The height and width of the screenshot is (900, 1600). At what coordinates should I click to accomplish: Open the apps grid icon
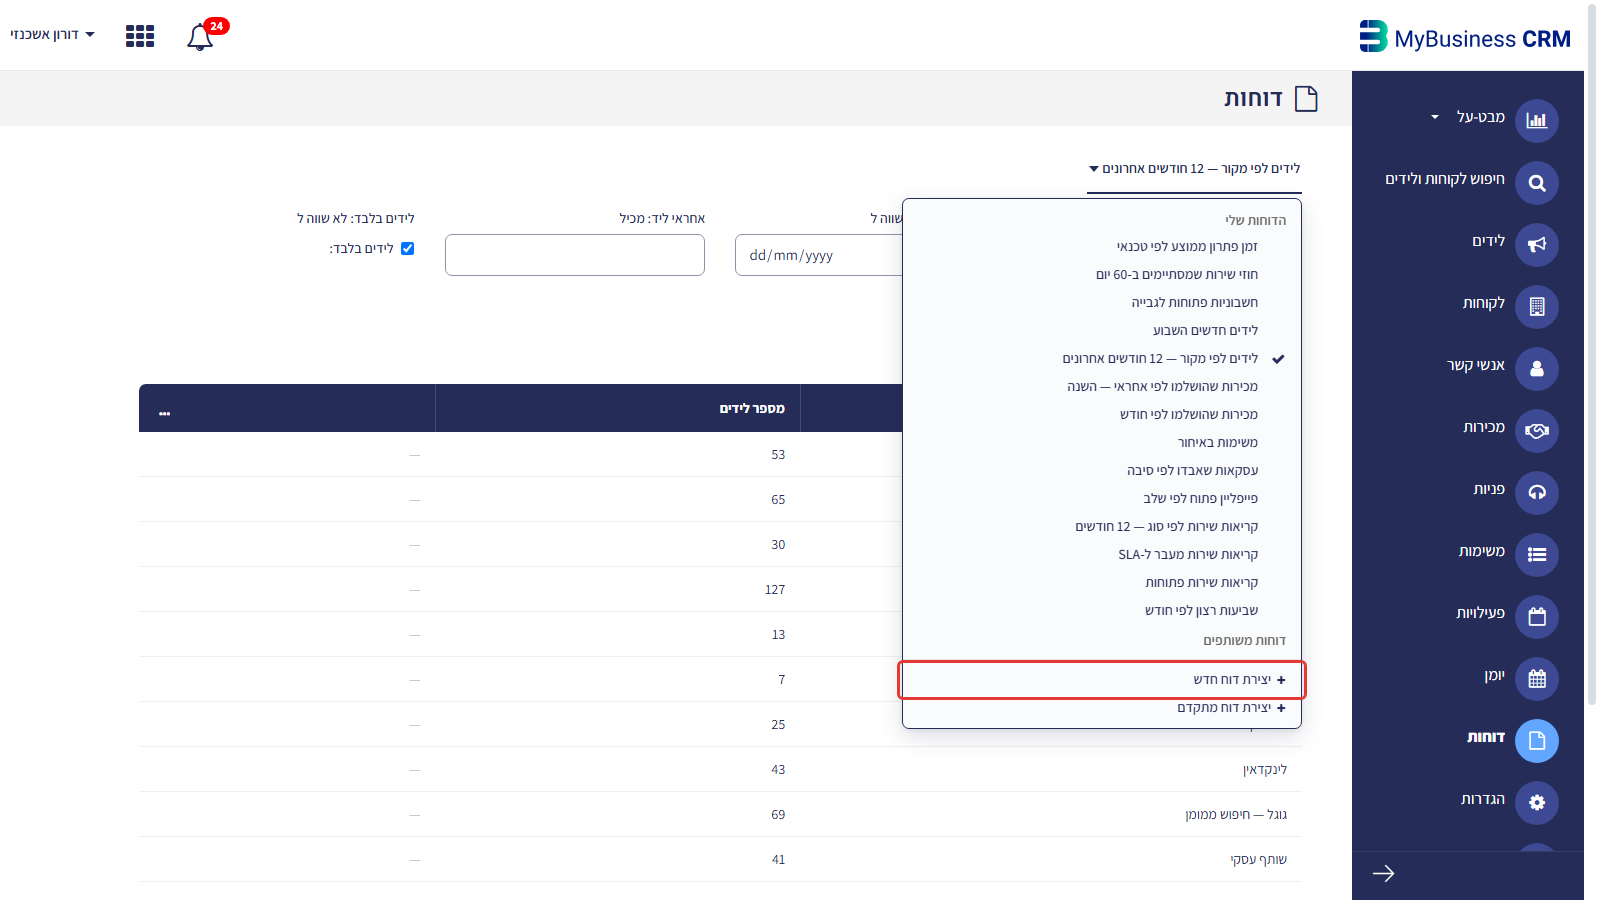(140, 36)
